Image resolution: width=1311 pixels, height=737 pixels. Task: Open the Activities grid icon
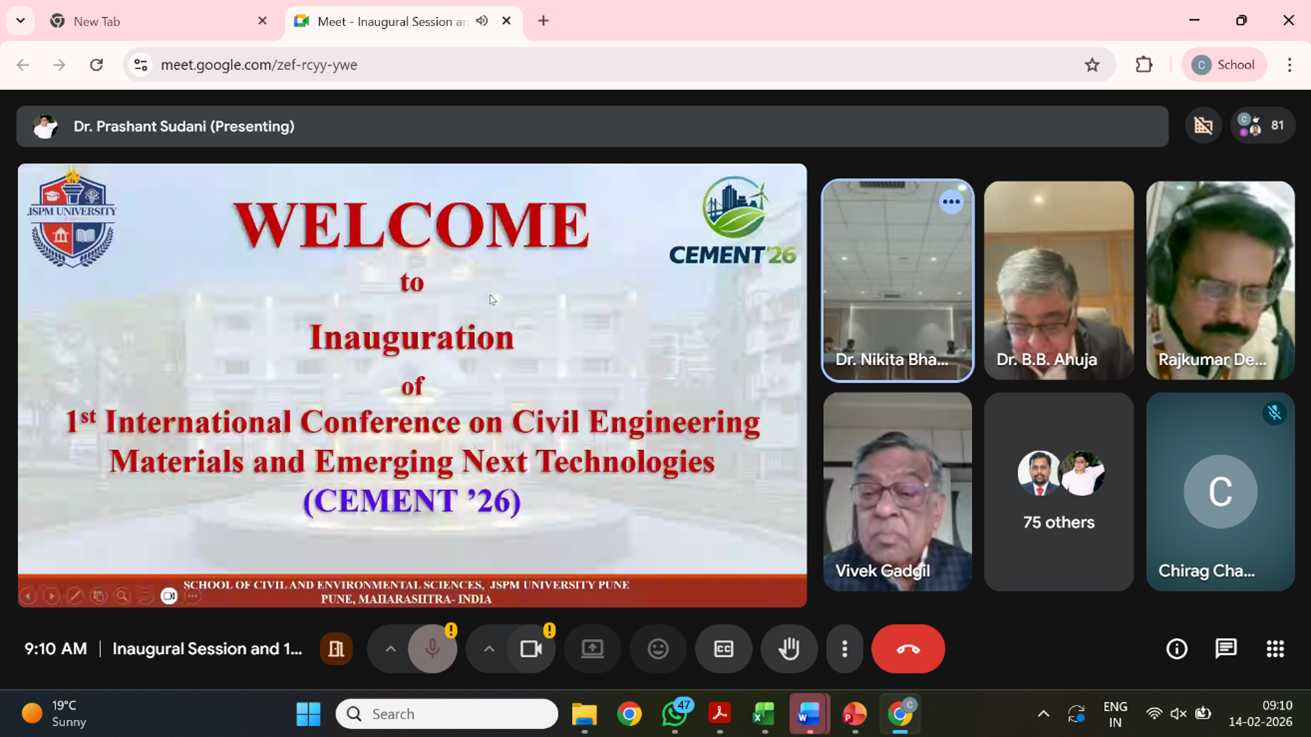click(1275, 649)
